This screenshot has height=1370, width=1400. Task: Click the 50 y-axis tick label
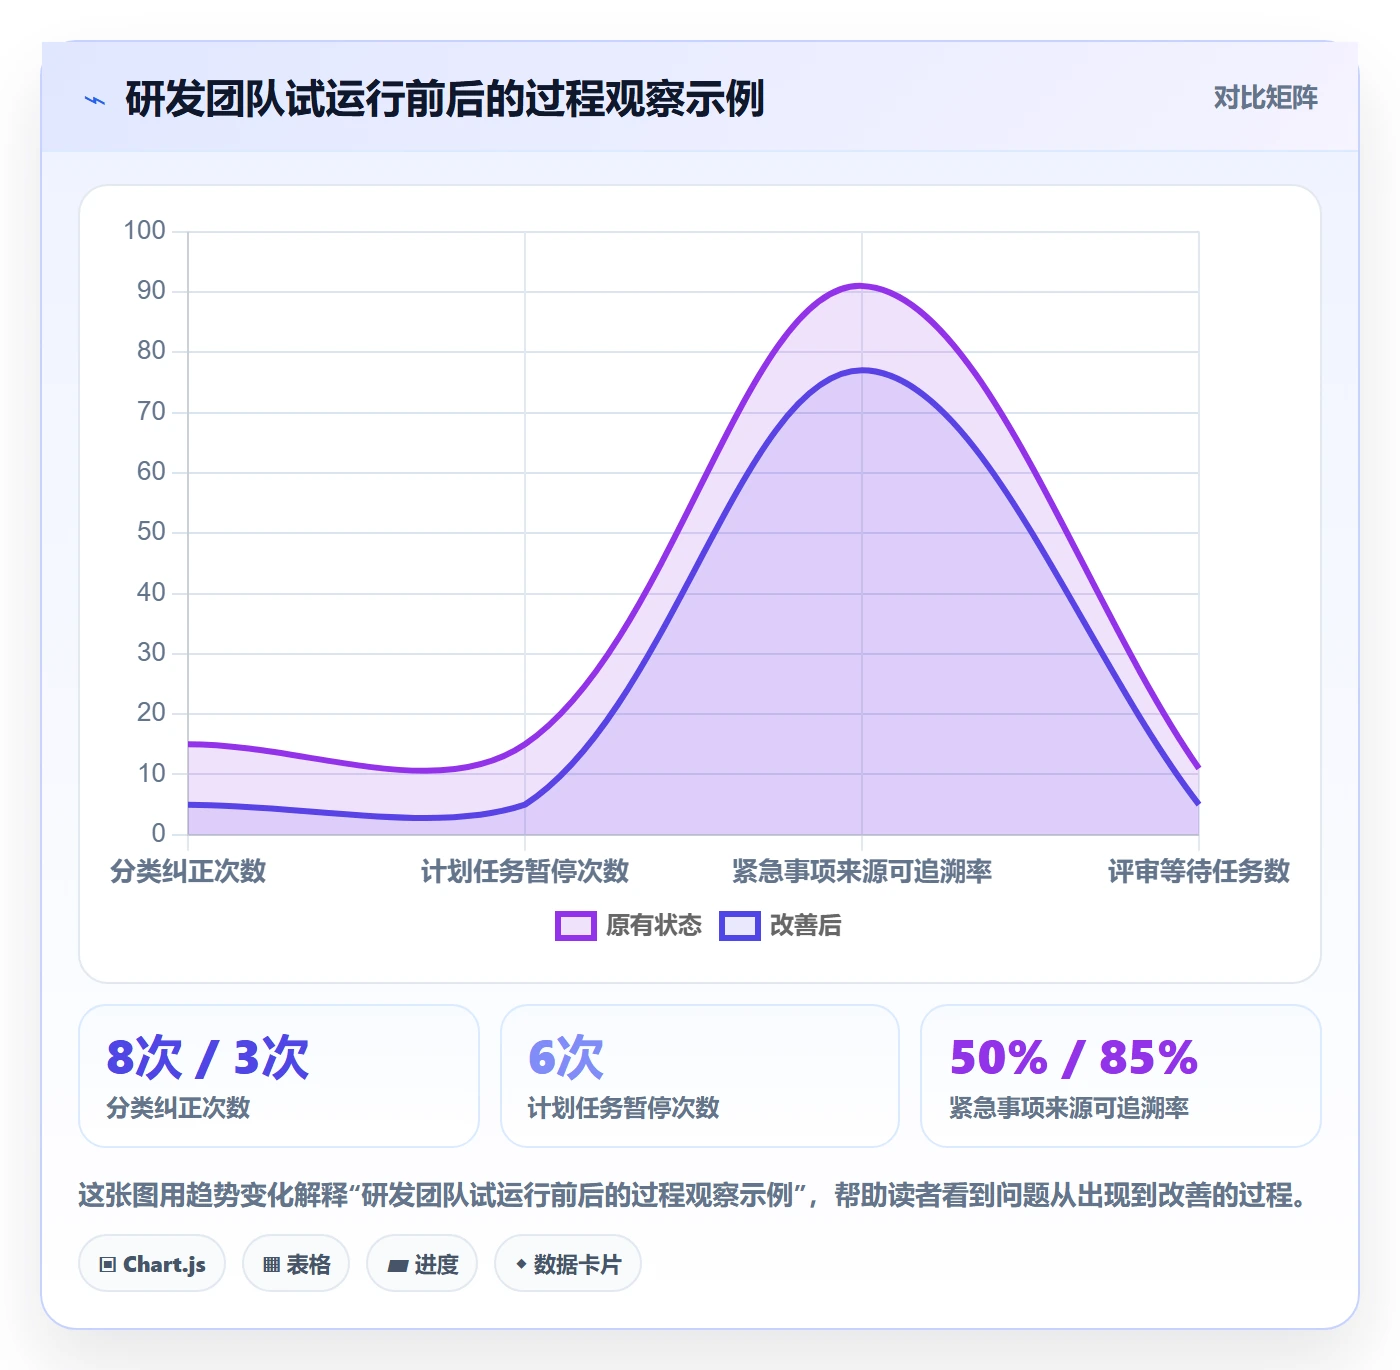tap(151, 532)
